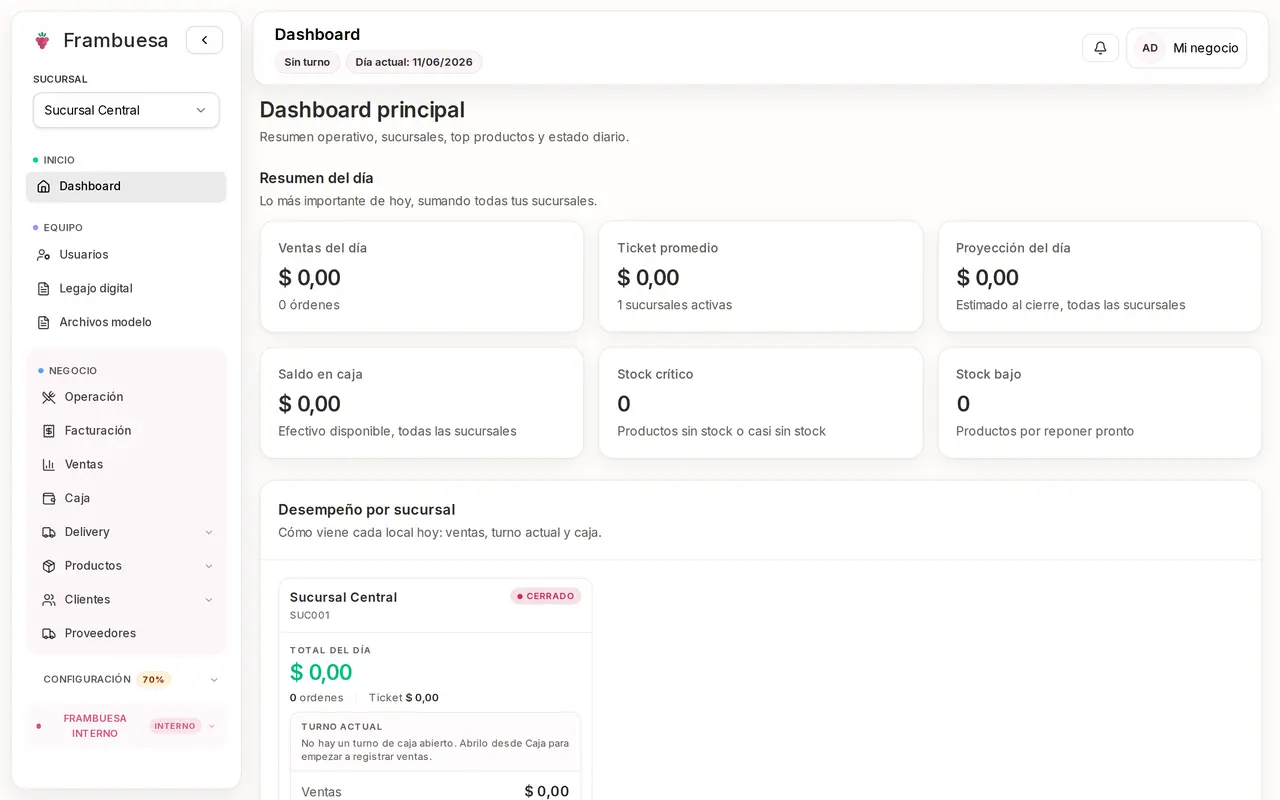Click the Facturación receipt icon
Viewport: 1280px width, 800px height.
pyautogui.click(x=48, y=431)
